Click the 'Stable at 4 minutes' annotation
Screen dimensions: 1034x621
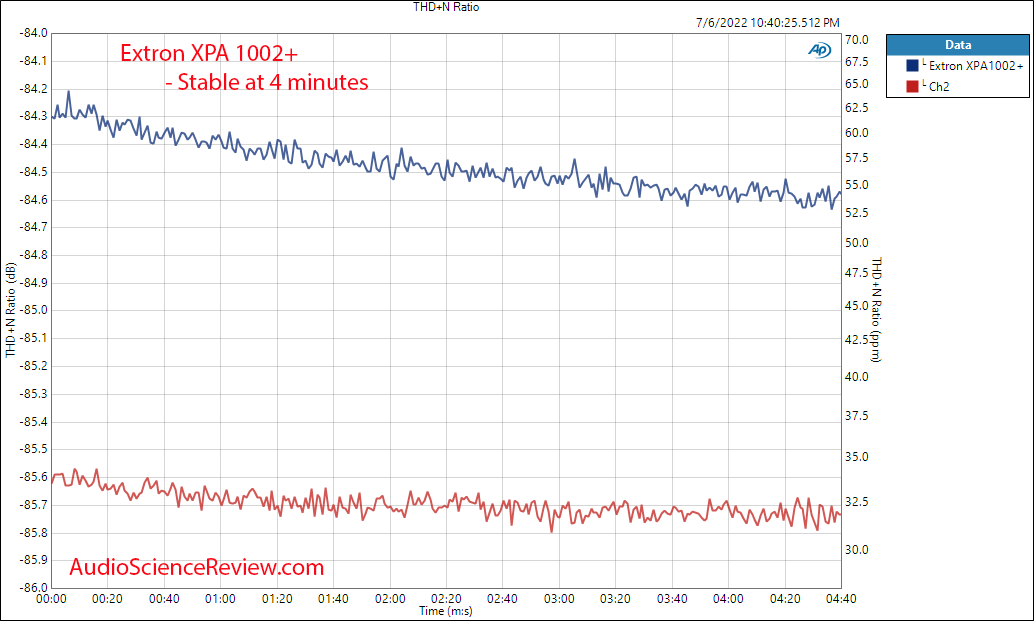click(267, 82)
